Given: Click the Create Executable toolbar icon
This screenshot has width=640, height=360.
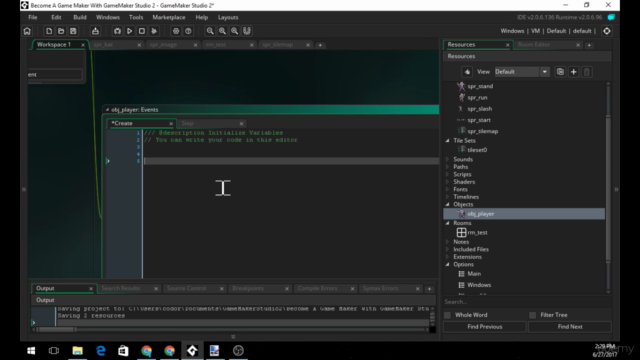Looking at the screenshot, I should 95,31.
